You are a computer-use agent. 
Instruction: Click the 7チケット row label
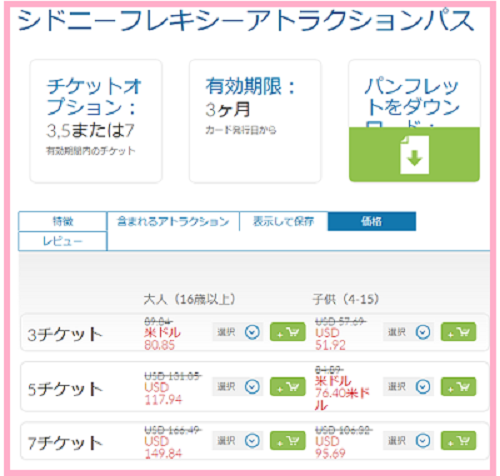[65, 443]
